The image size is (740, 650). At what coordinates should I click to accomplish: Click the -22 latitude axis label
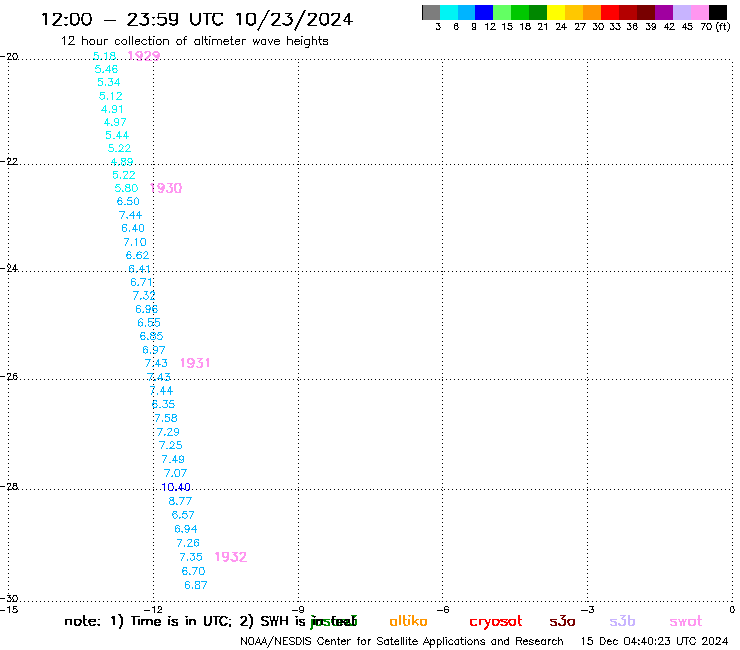(x=9, y=161)
